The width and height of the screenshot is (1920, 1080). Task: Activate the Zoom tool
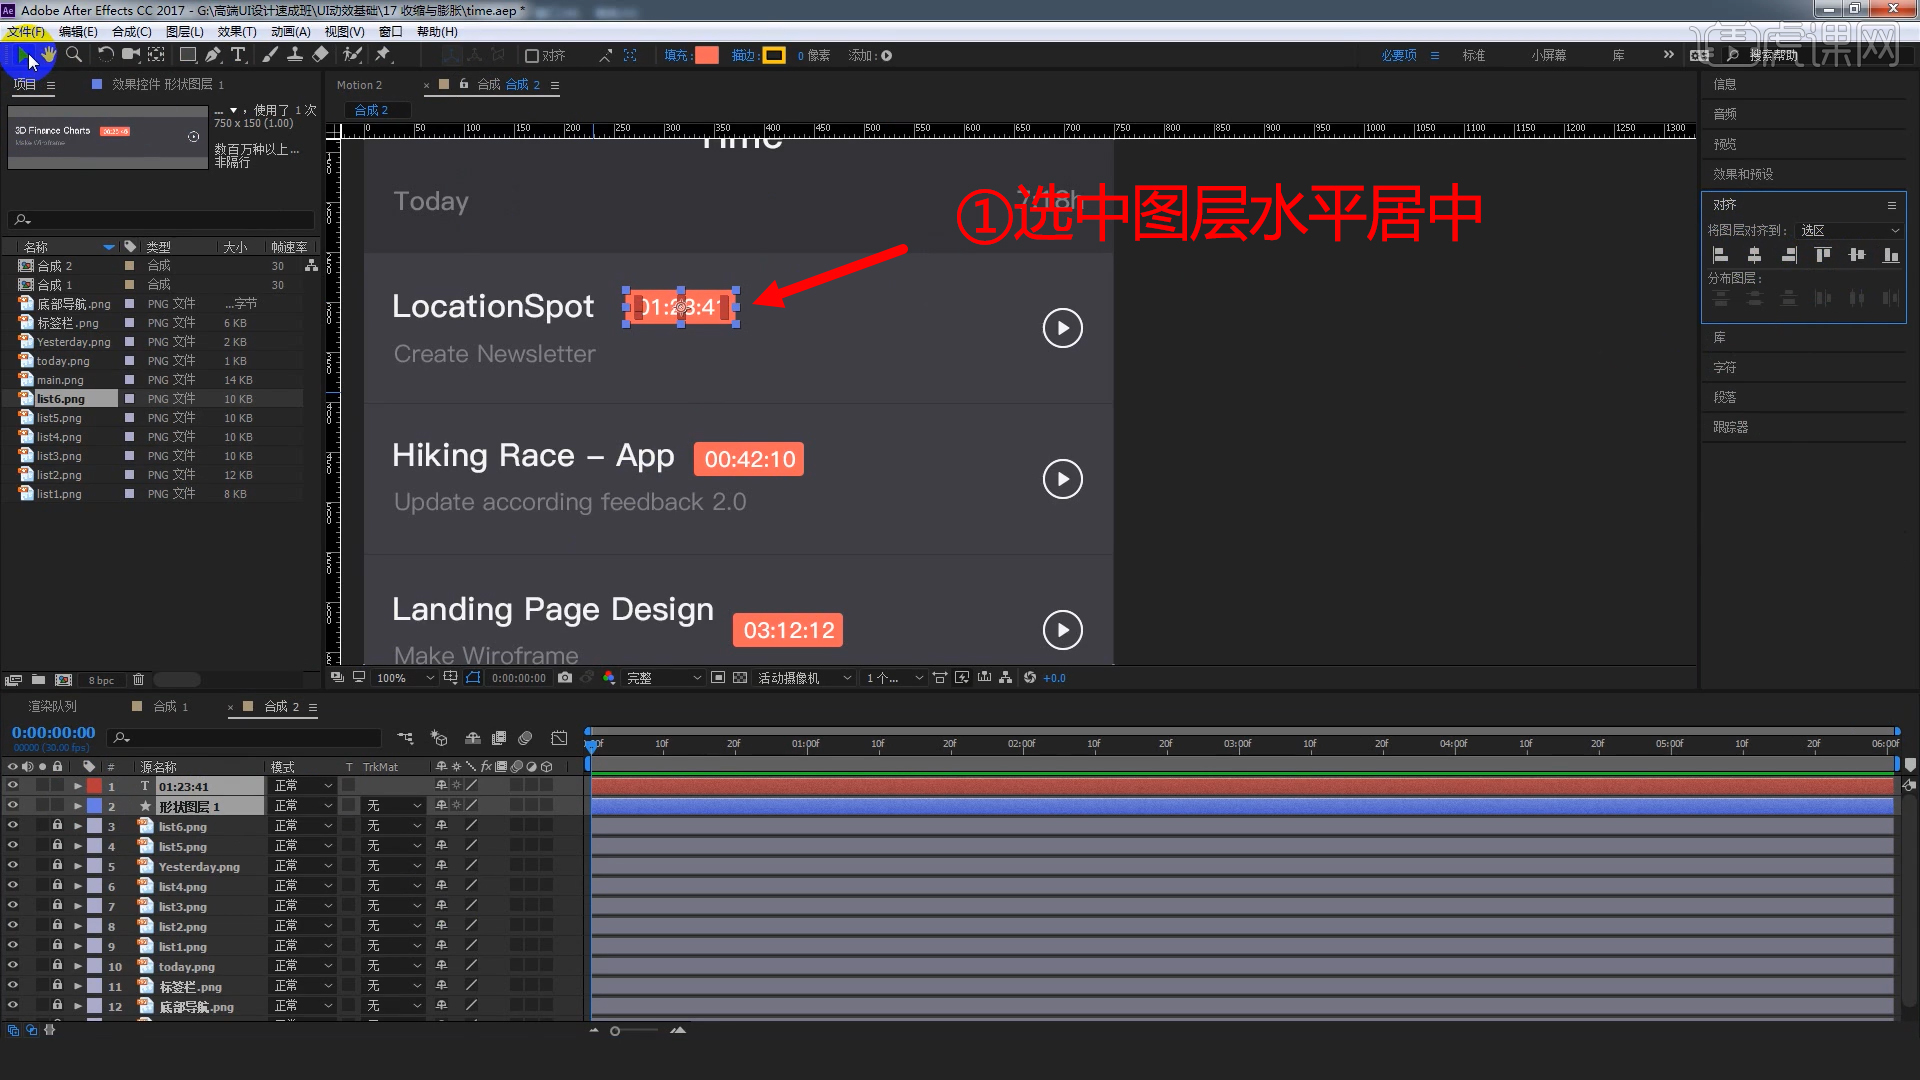tap(74, 55)
